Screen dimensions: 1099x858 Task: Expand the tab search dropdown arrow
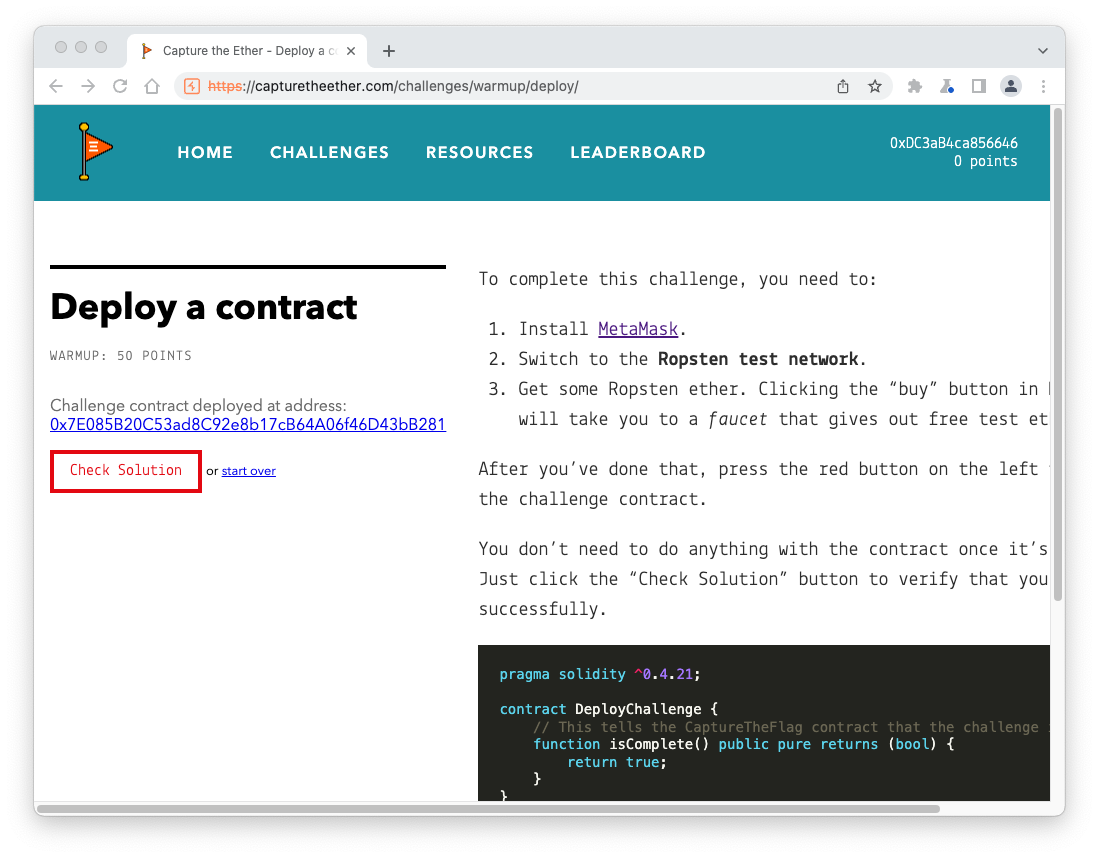click(x=1043, y=50)
